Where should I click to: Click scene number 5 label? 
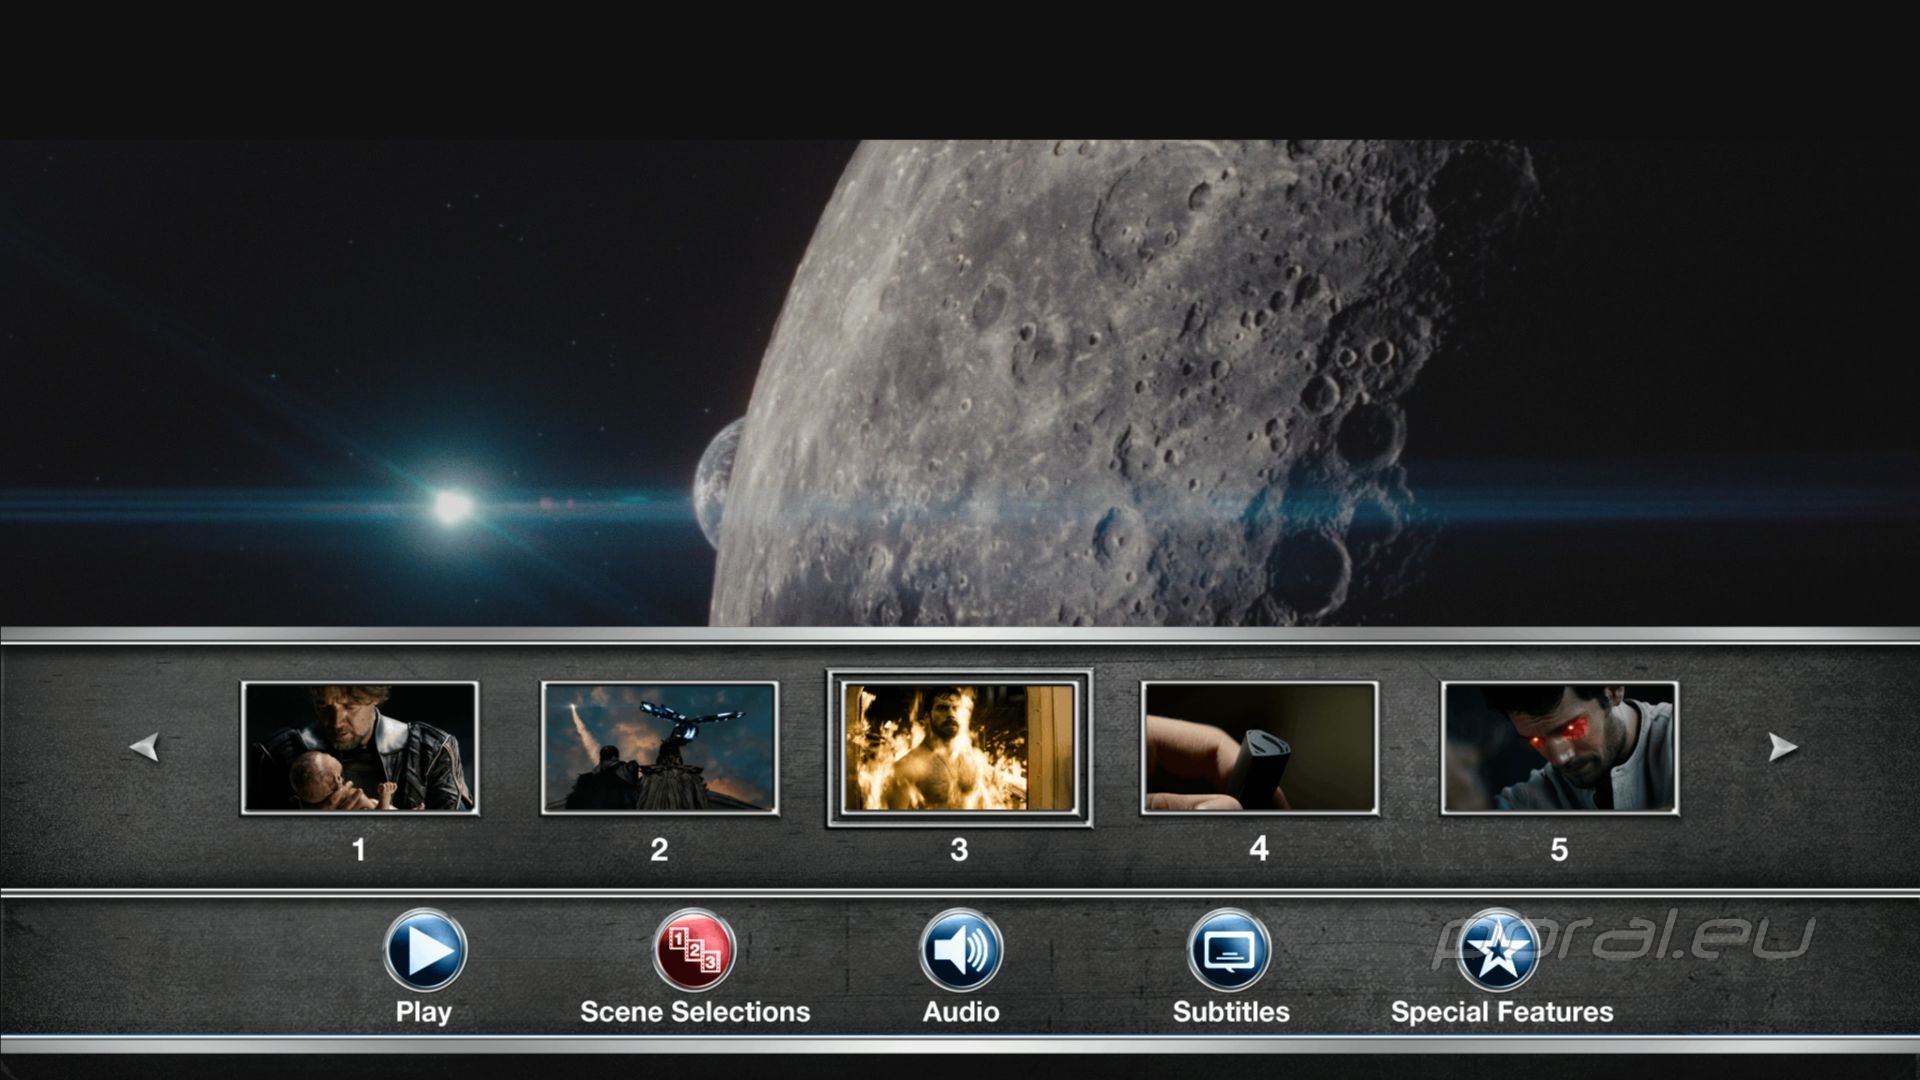1559,850
